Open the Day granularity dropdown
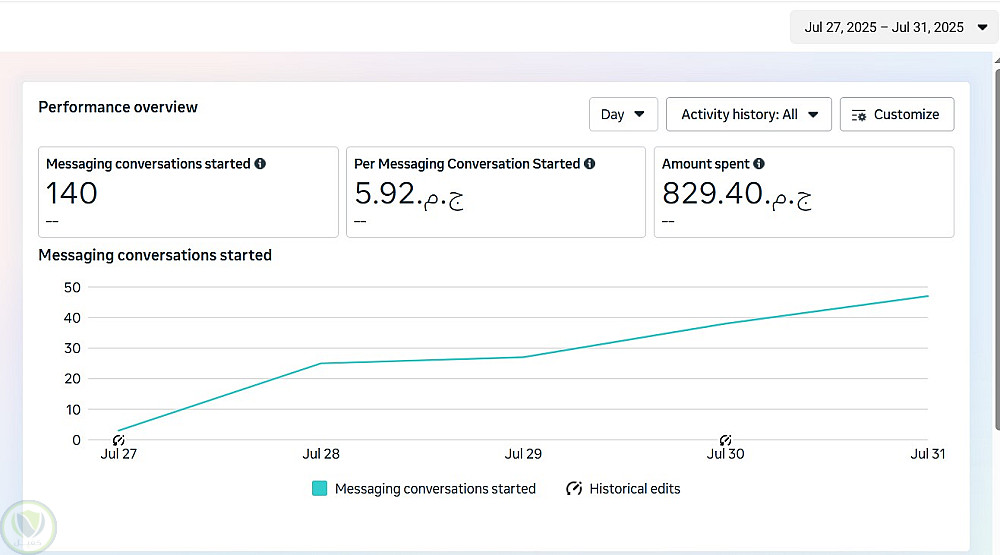 click(623, 115)
